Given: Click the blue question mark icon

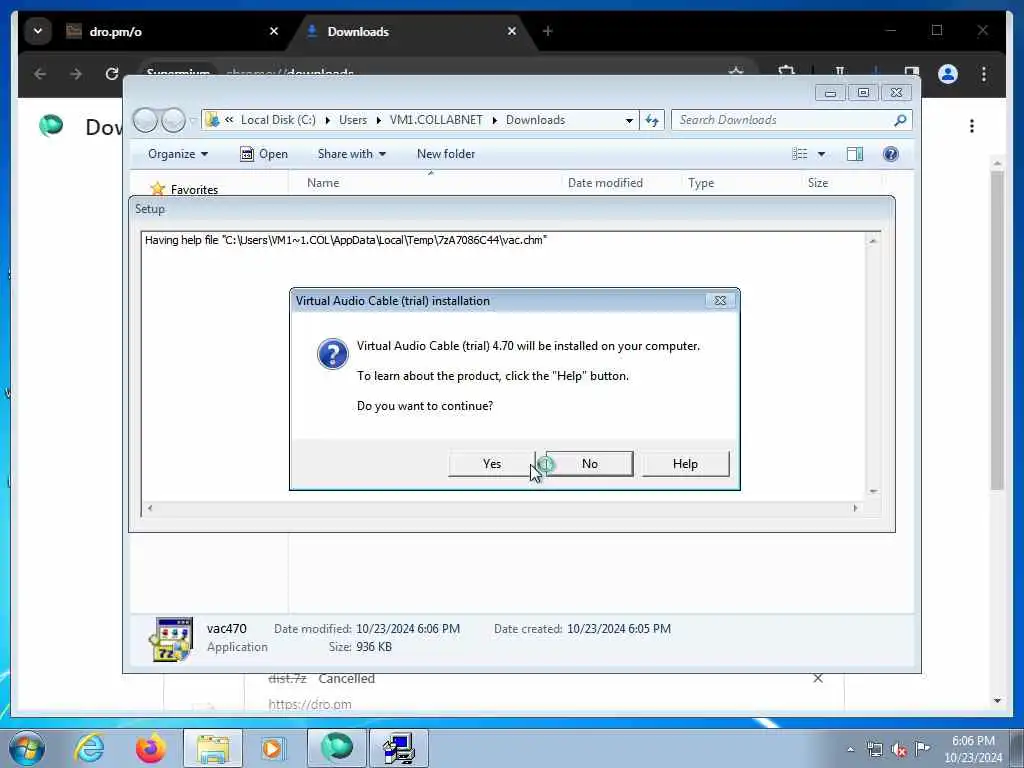Looking at the screenshot, I should [332, 355].
